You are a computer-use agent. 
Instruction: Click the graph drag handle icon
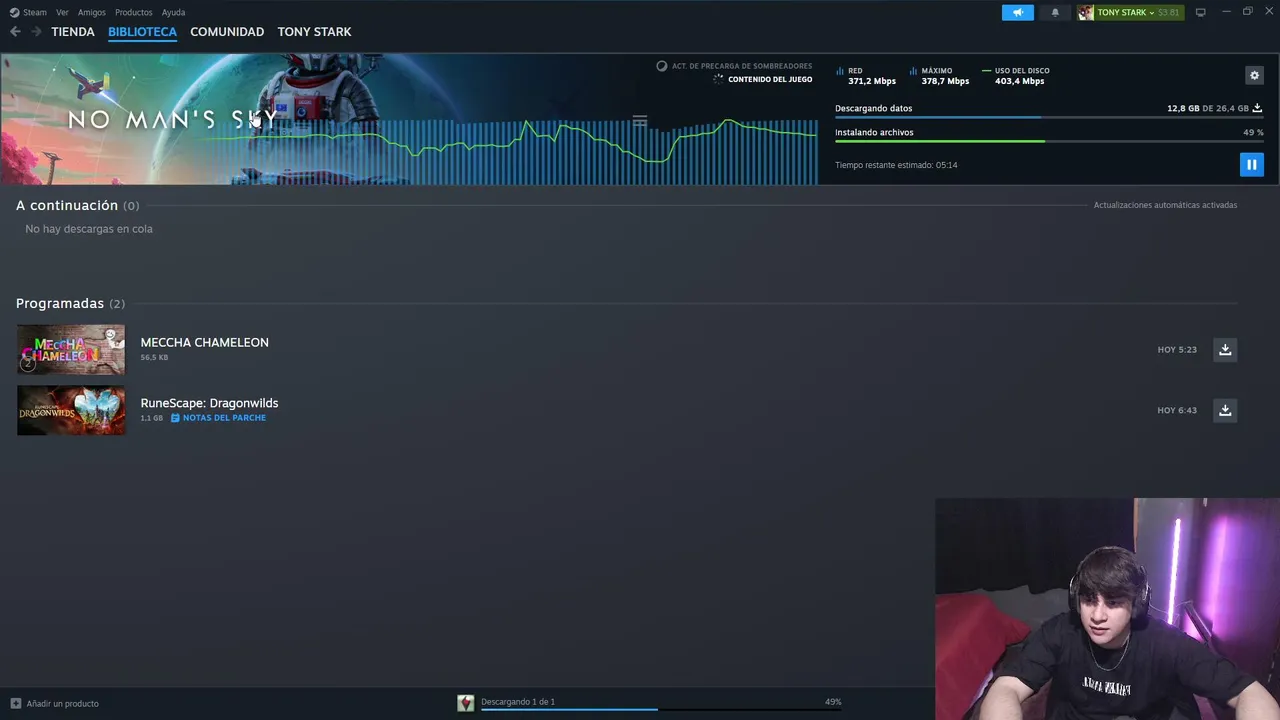pyautogui.click(x=640, y=121)
